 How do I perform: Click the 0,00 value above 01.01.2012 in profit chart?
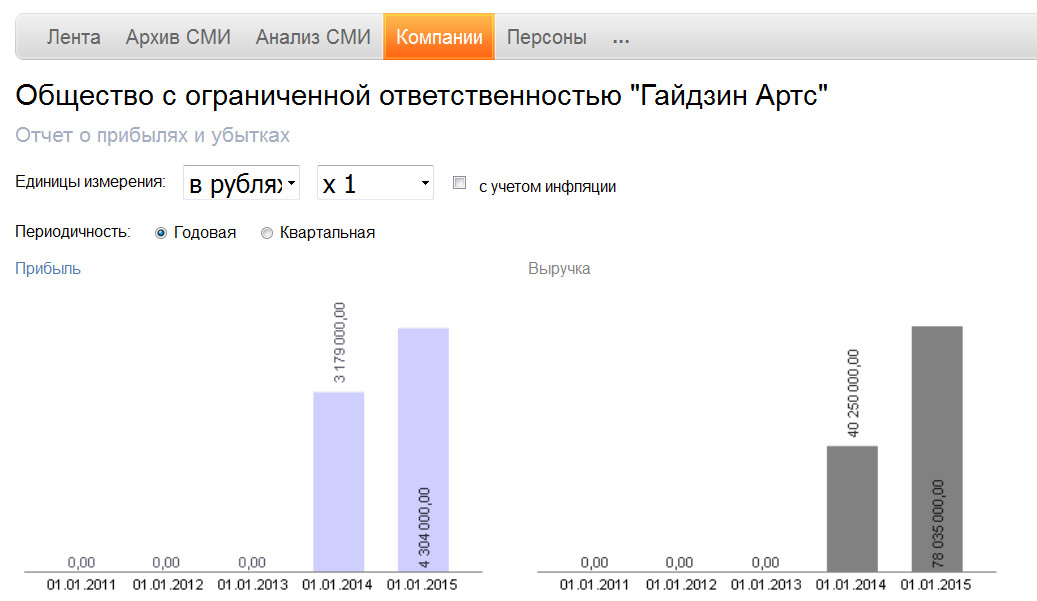coord(166,563)
